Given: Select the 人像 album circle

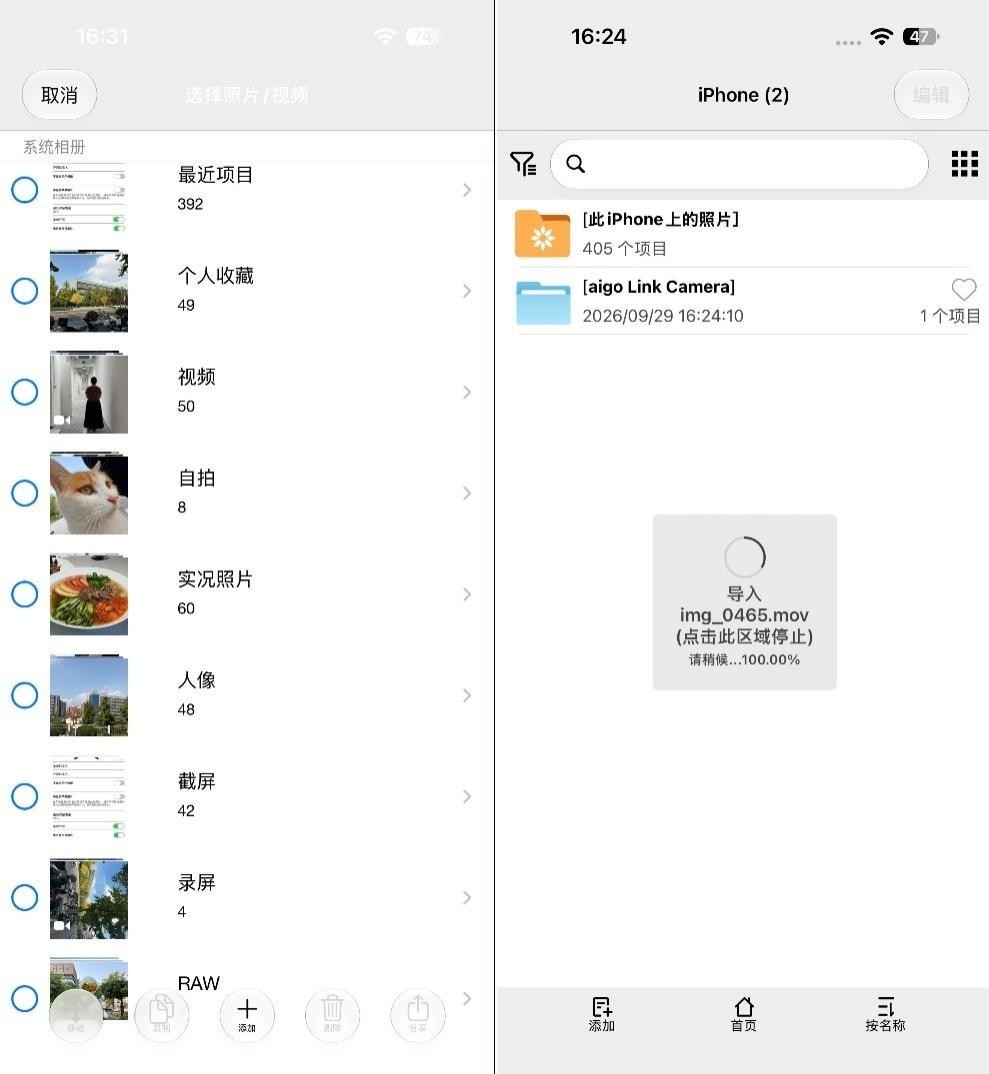Looking at the screenshot, I should pyautogui.click(x=25, y=695).
